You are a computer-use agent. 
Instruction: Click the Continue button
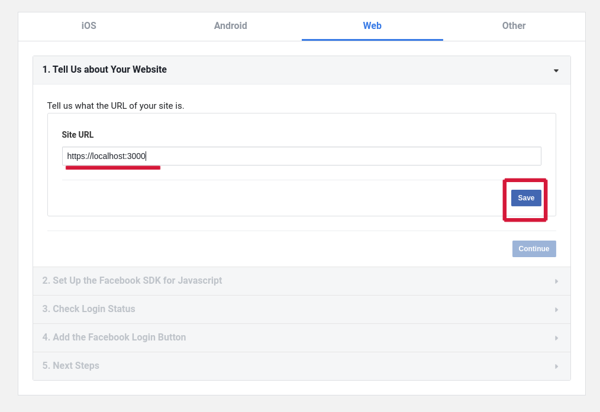point(534,249)
